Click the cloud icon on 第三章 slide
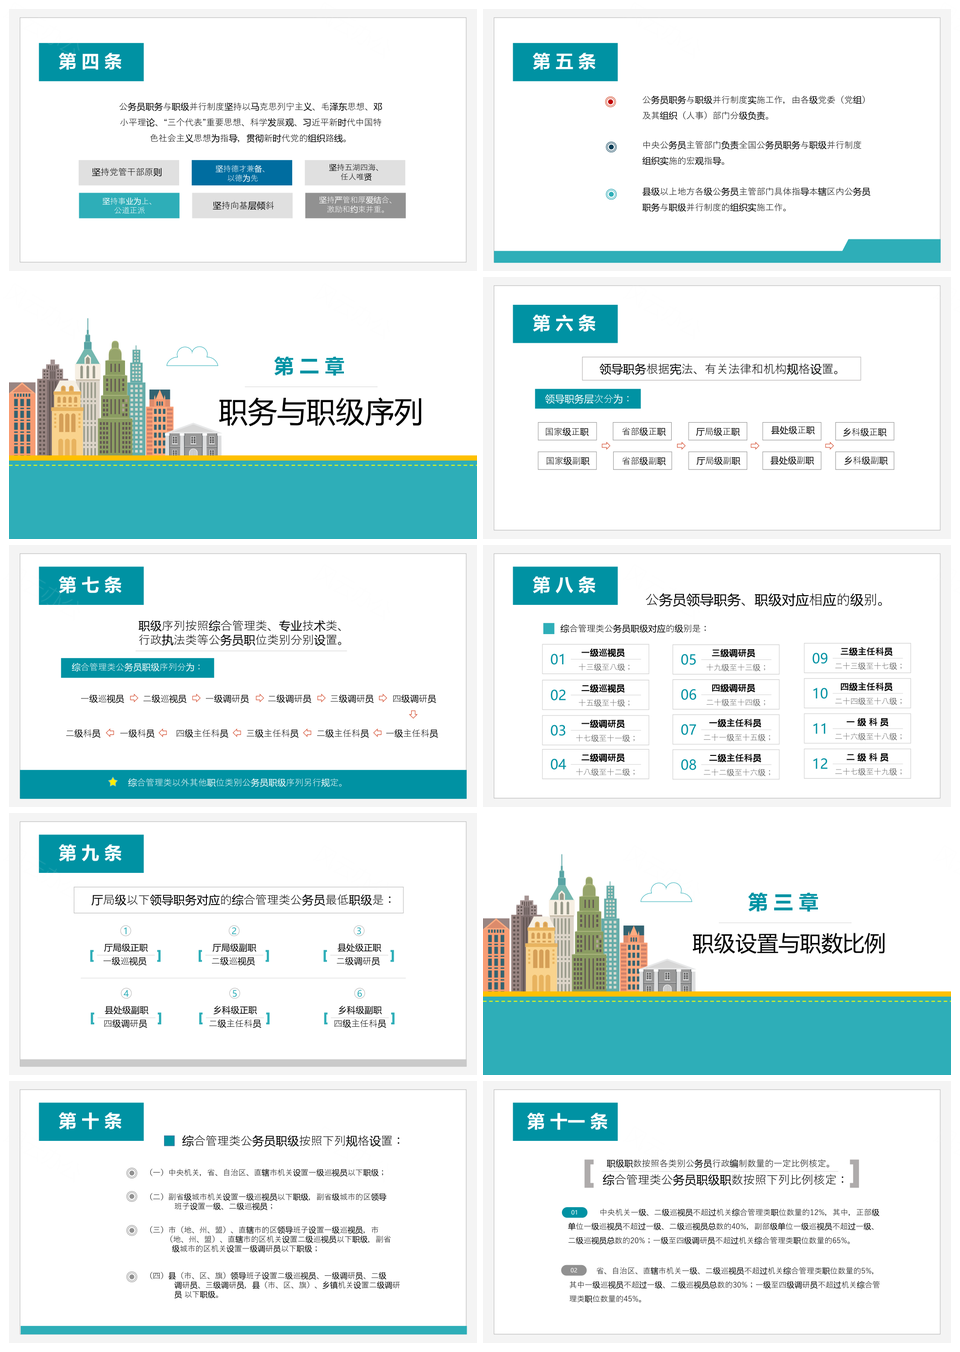Image resolution: width=960 pixels, height=1352 pixels. (666, 890)
